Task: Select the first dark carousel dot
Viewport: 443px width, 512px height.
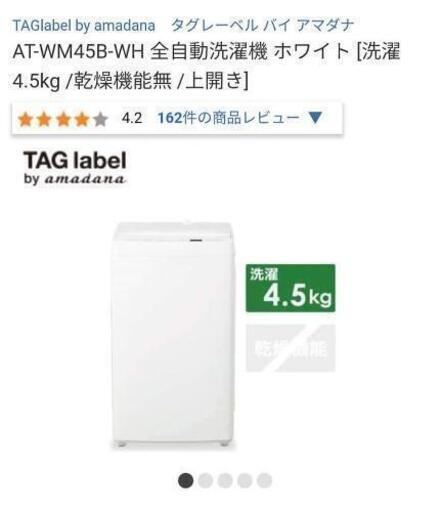Action: [x=185, y=481]
